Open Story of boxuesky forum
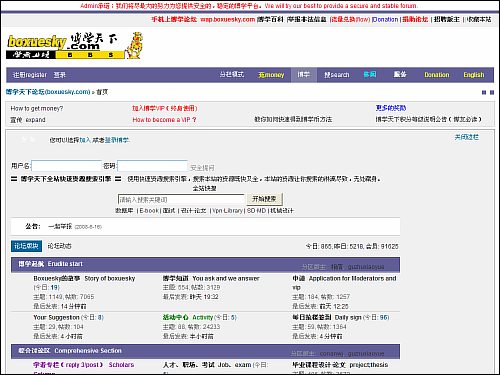 tap(84, 278)
